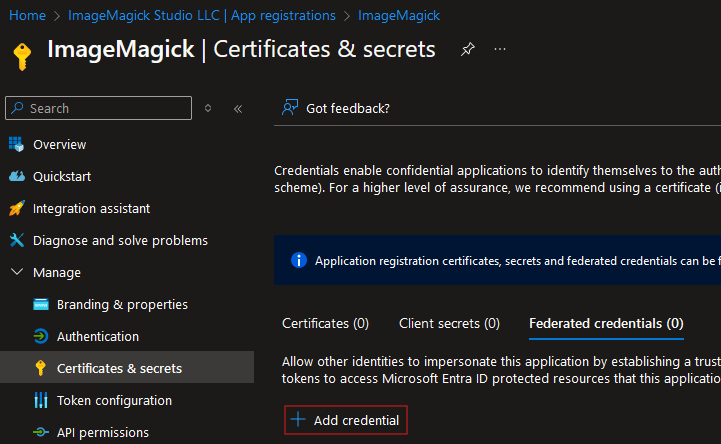Click the Manage section label
Image resolution: width=721 pixels, height=444 pixels.
(57, 273)
